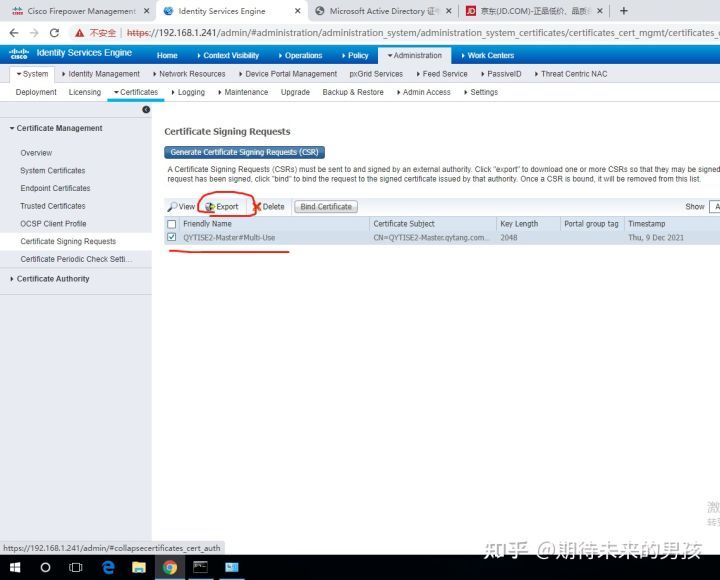Open Device Portal Management submenu

pos(288,74)
